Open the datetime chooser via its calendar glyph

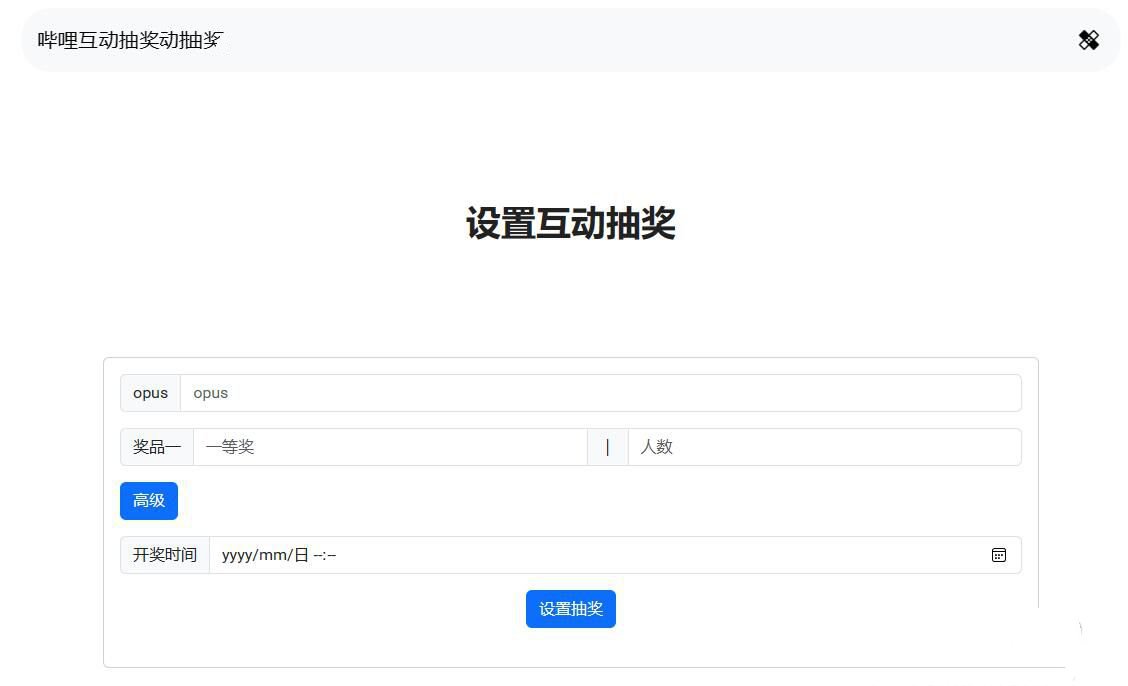click(998, 555)
